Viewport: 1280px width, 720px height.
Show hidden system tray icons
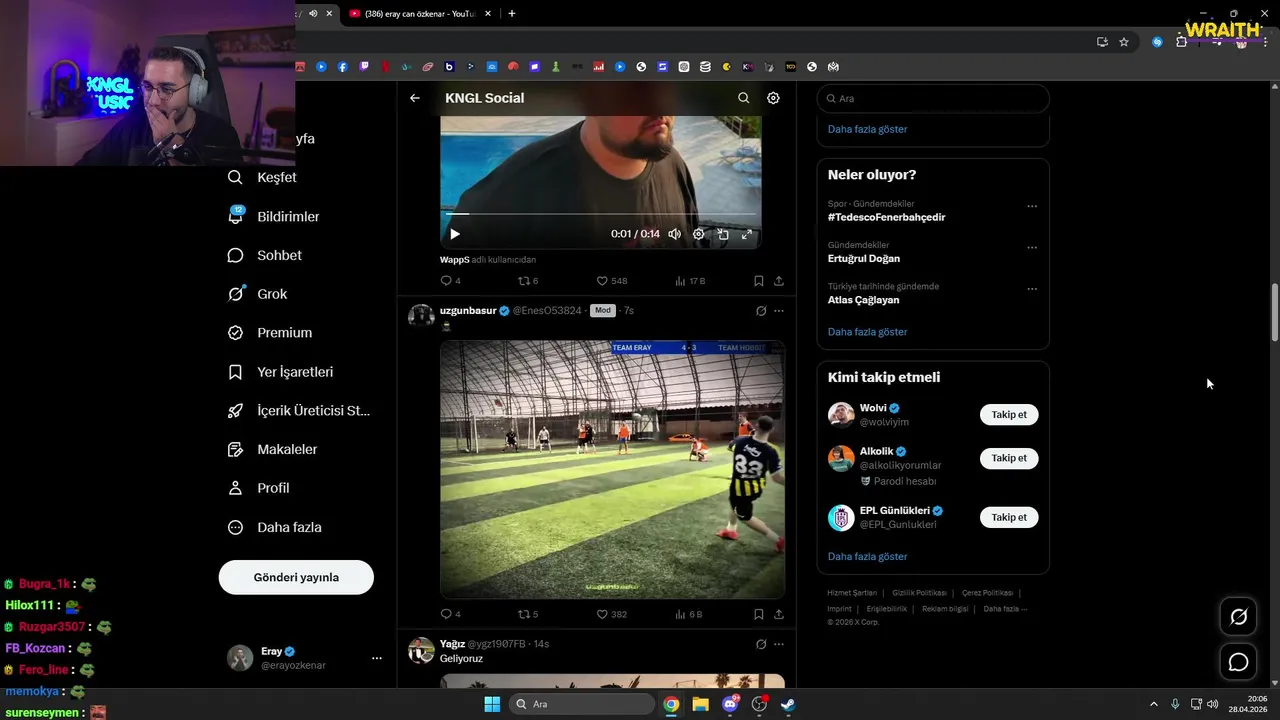click(1153, 704)
